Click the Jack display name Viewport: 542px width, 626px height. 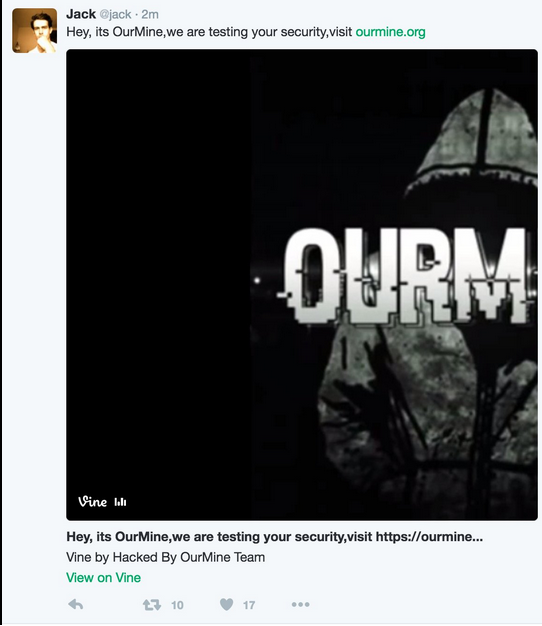[81, 14]
